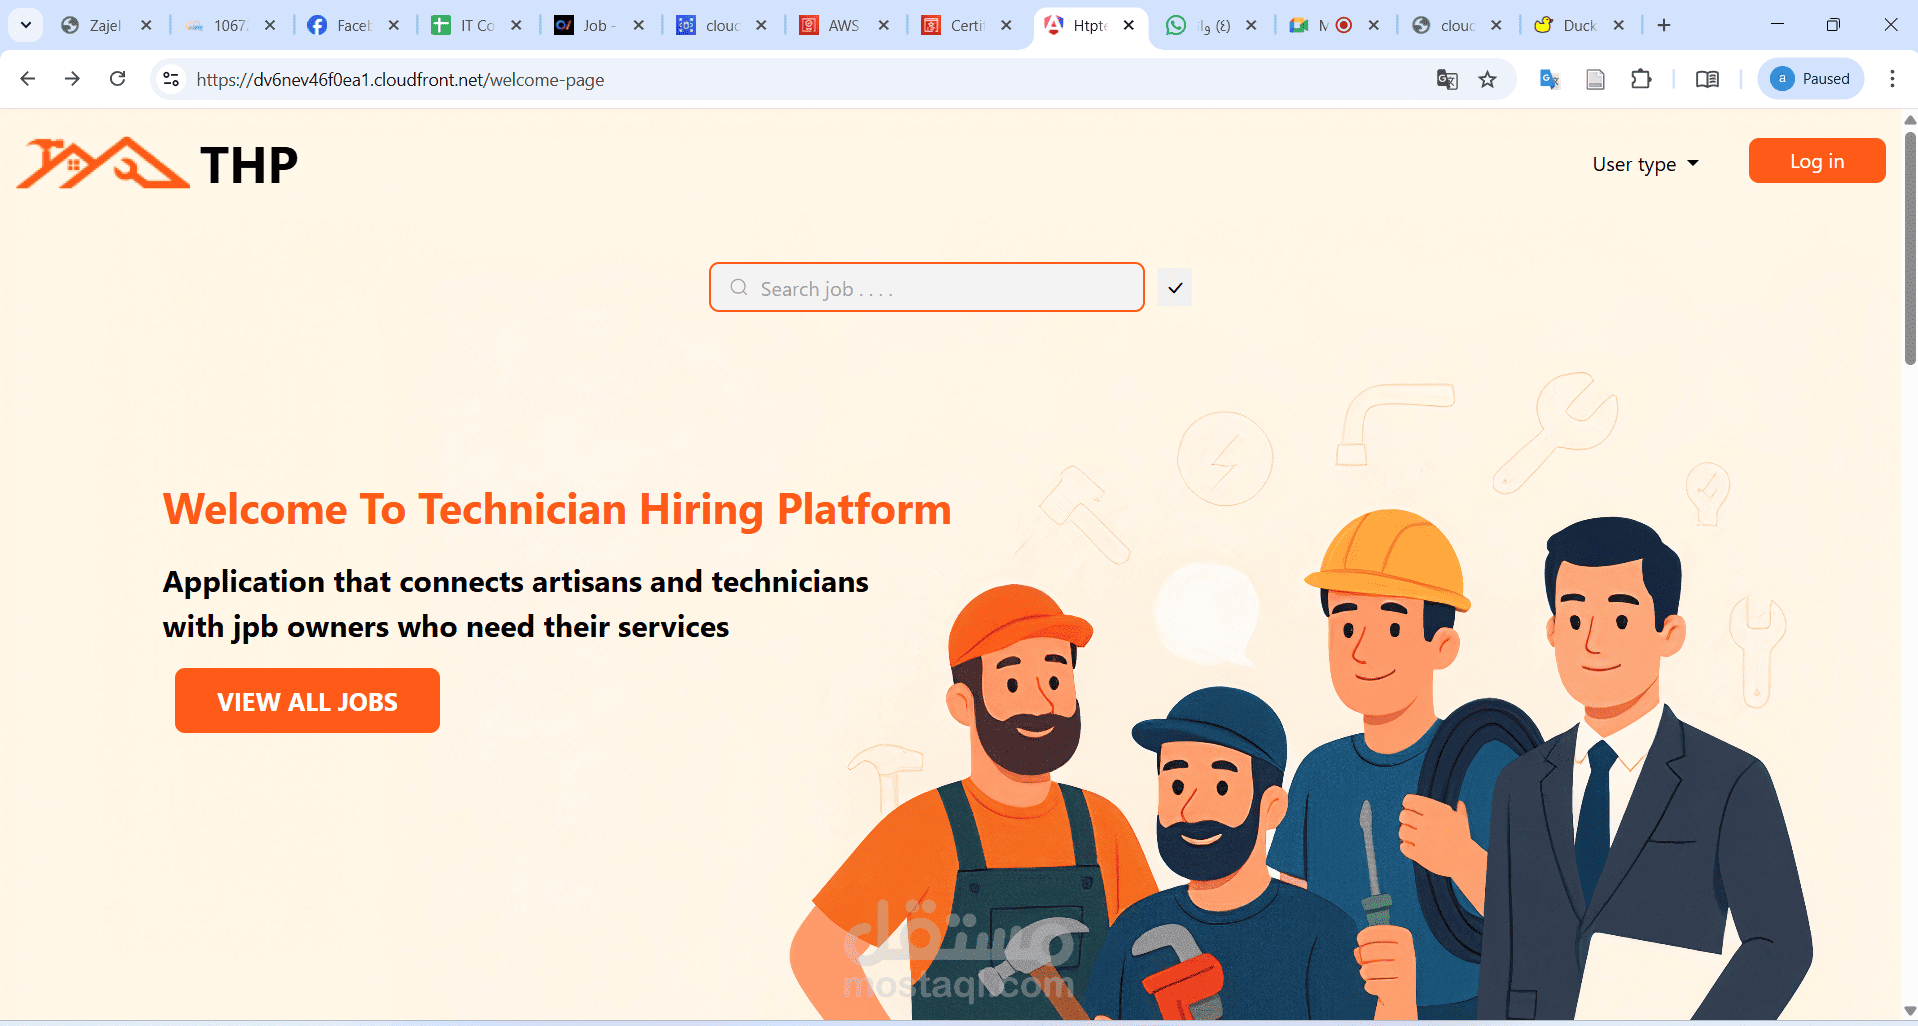Reload the page with the refresh icon

coord(118,79)
